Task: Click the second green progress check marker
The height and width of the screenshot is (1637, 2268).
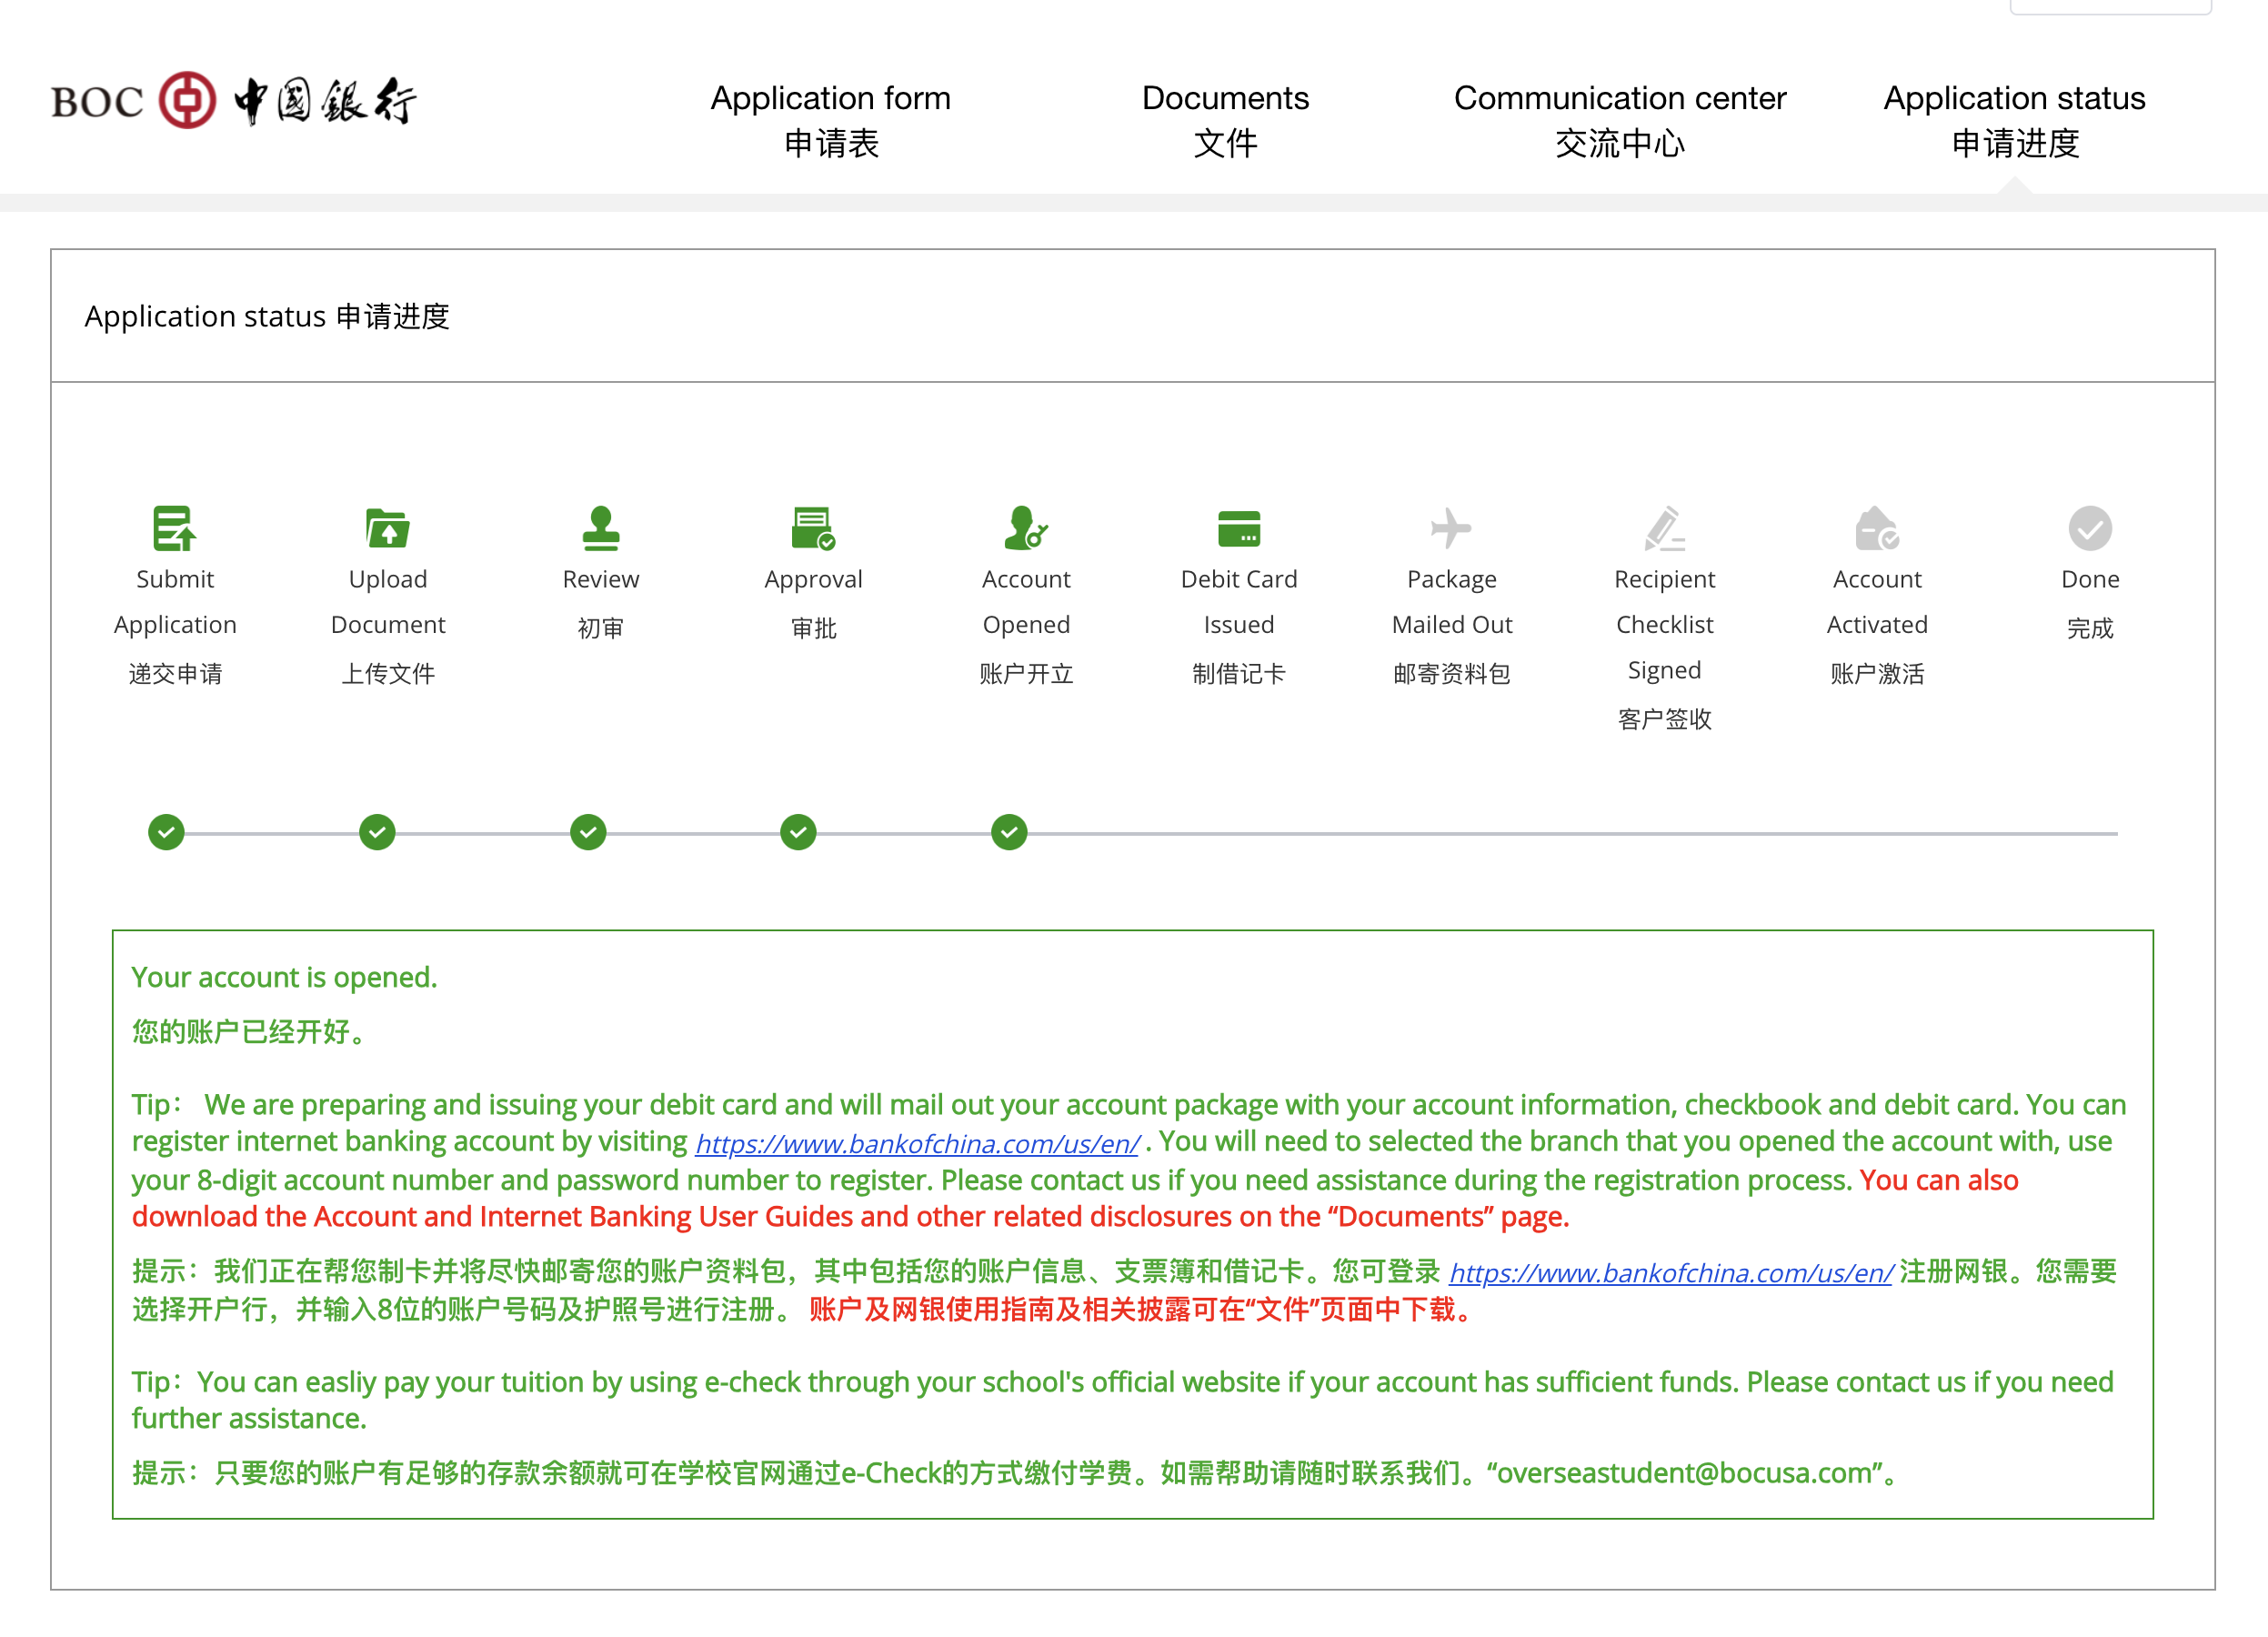Action: [377, 832]
